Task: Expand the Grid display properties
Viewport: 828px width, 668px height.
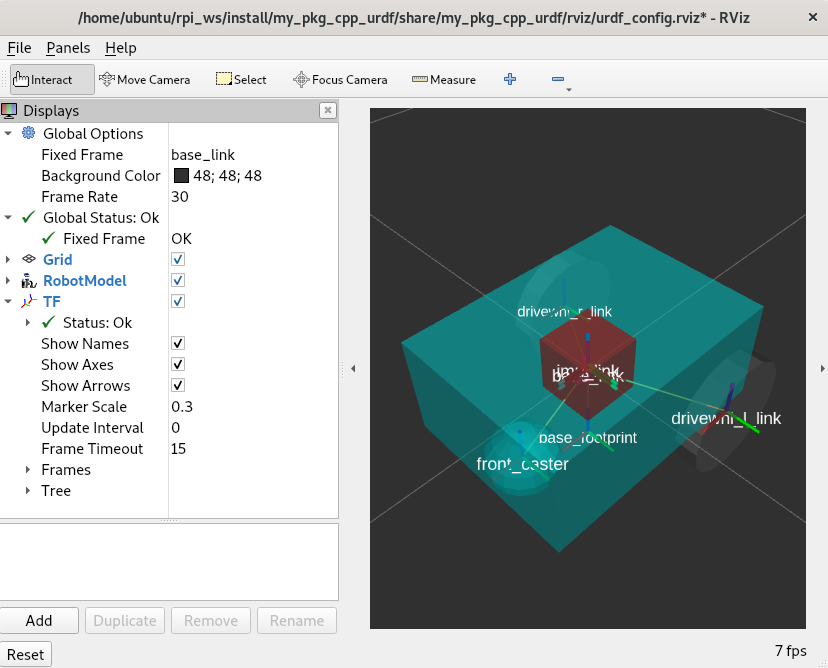Action: pos(7,259)
